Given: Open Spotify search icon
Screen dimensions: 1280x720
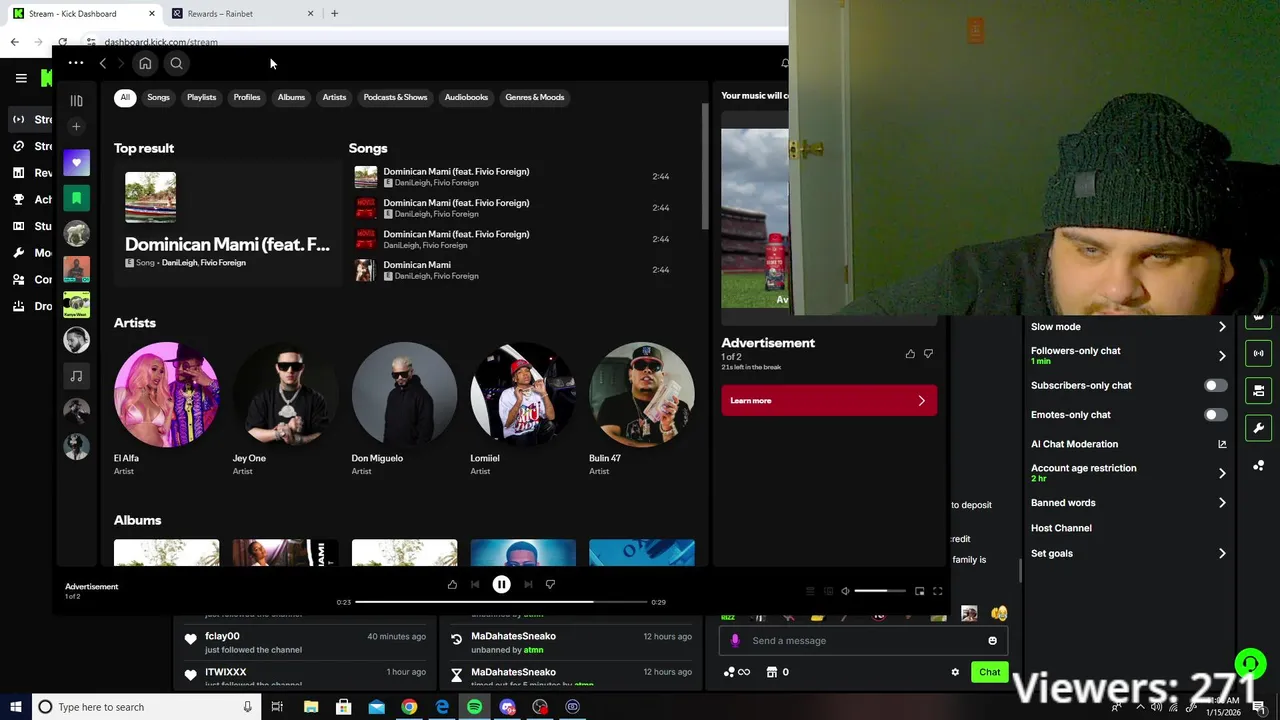Looking at the screenshot, I should pyautogui.click(x=176, y=63).
